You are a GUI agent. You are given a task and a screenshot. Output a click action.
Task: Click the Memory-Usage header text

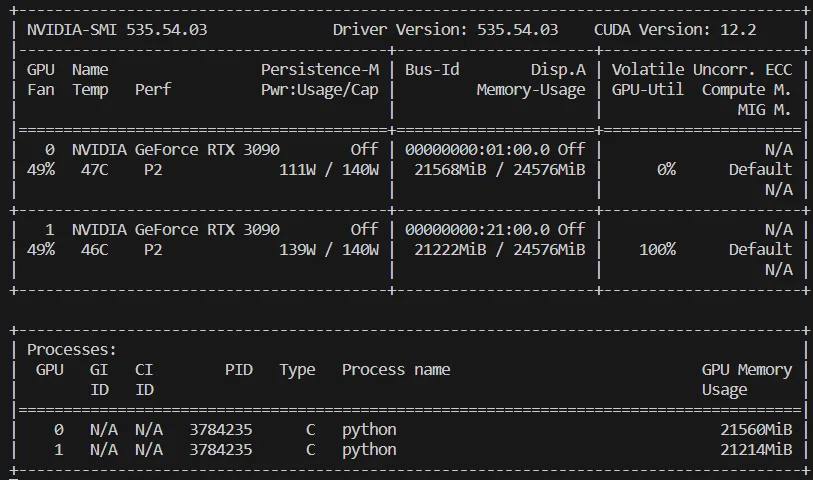pyautogui.click(x=531, y=90)
